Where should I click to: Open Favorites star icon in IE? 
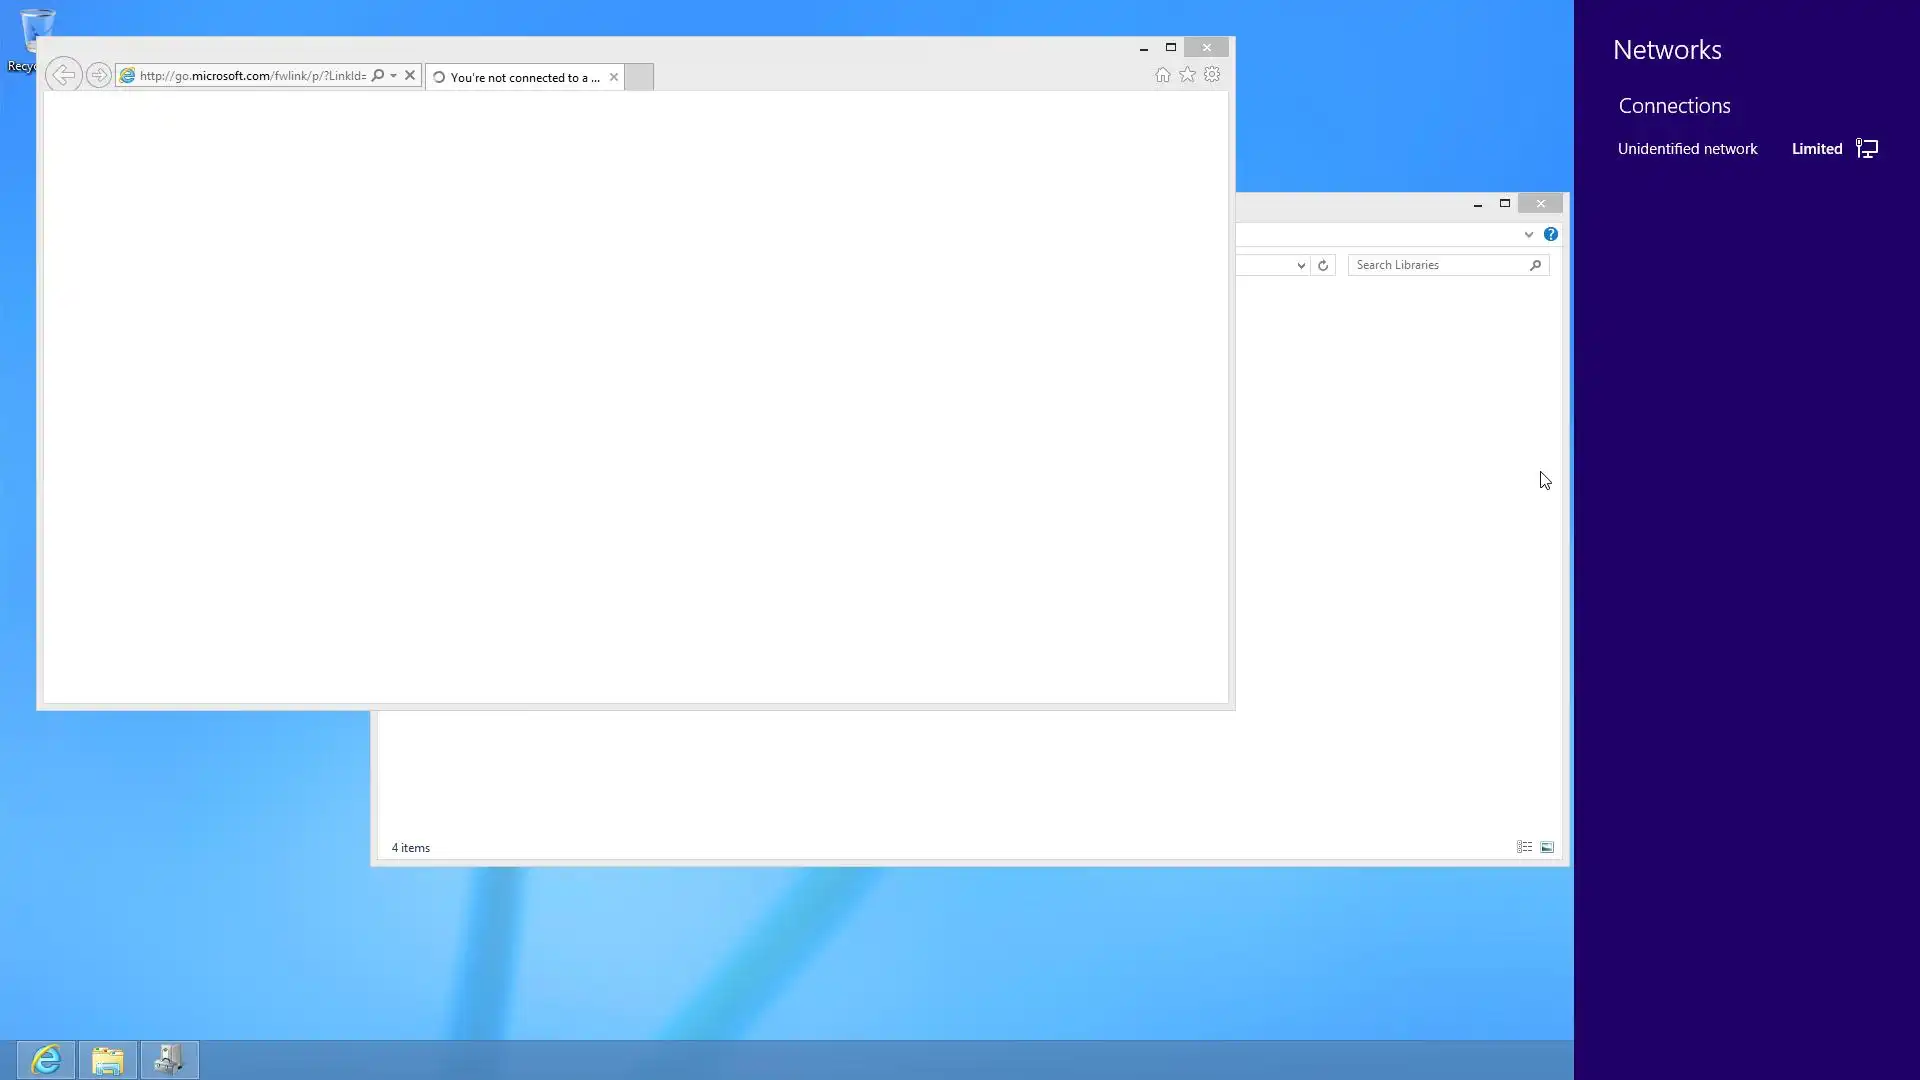click(1187, 75)
